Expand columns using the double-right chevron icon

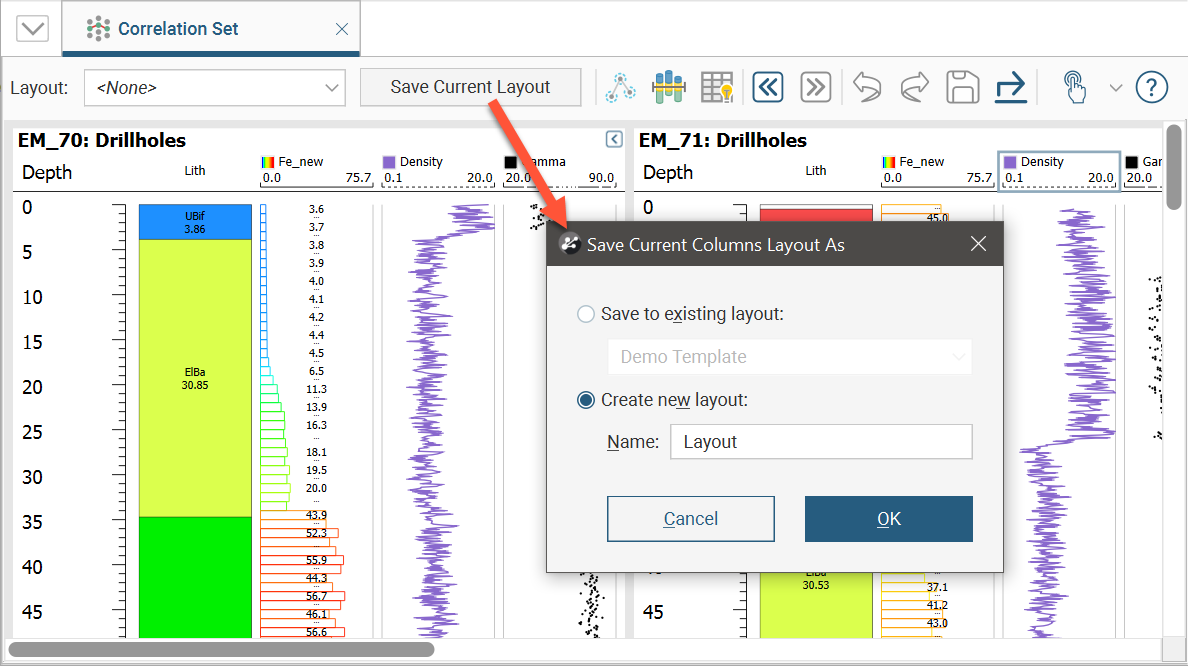pyautogui.click(x=815, y=87)
